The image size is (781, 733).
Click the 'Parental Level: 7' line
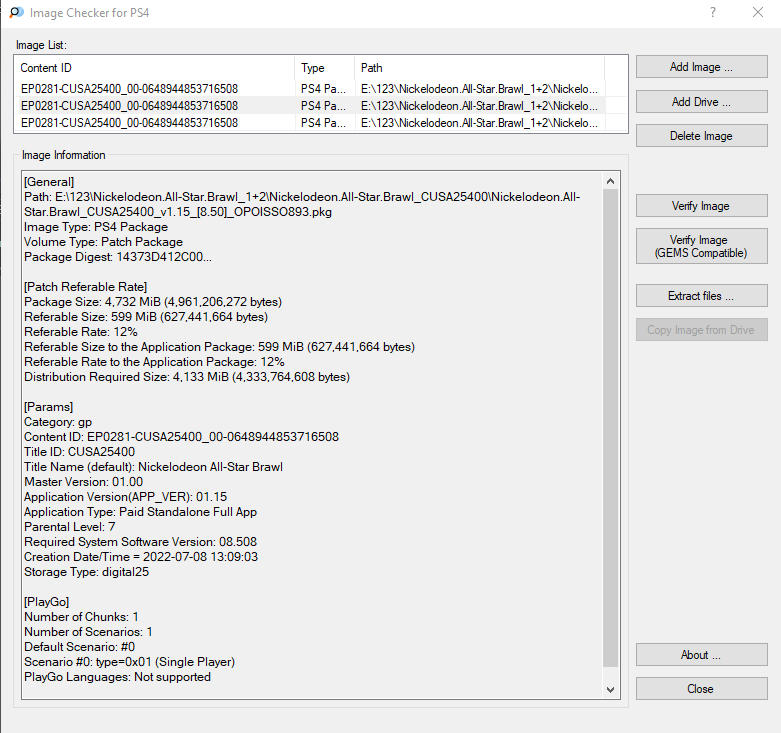tap(70, 527)
